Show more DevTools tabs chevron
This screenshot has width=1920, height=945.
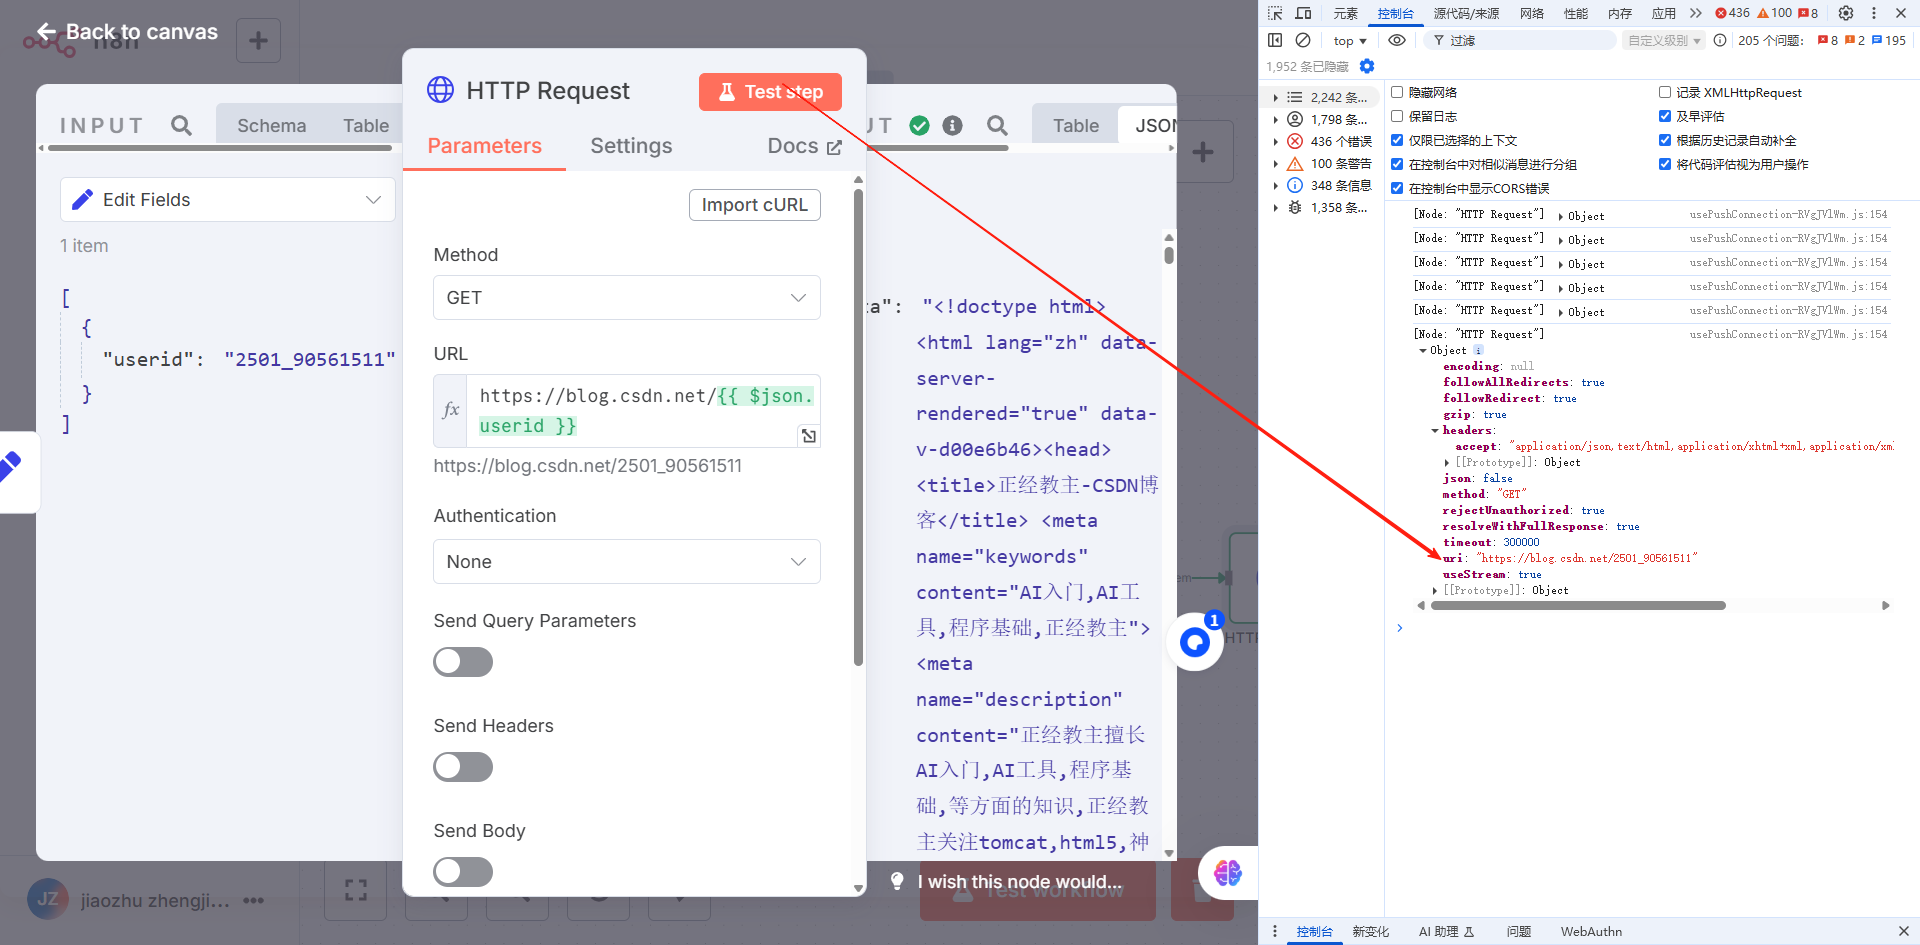1695,13
